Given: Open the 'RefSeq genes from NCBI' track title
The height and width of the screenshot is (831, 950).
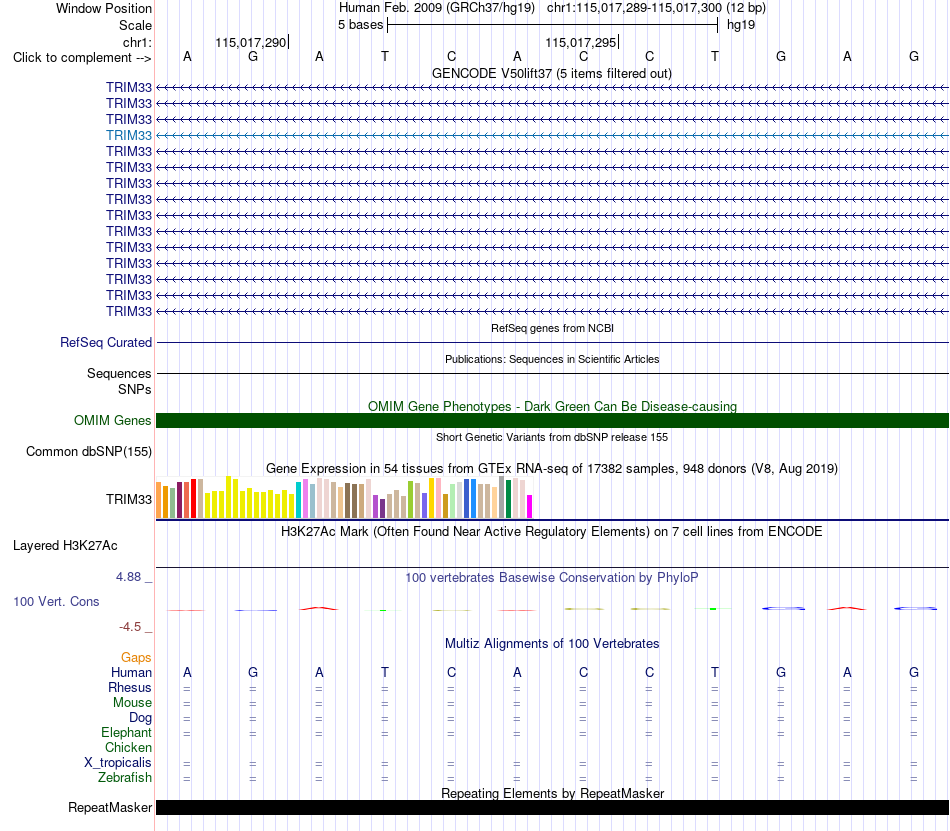Looking at the screenshot, I should pyautogui.click(x=552, y=328).
